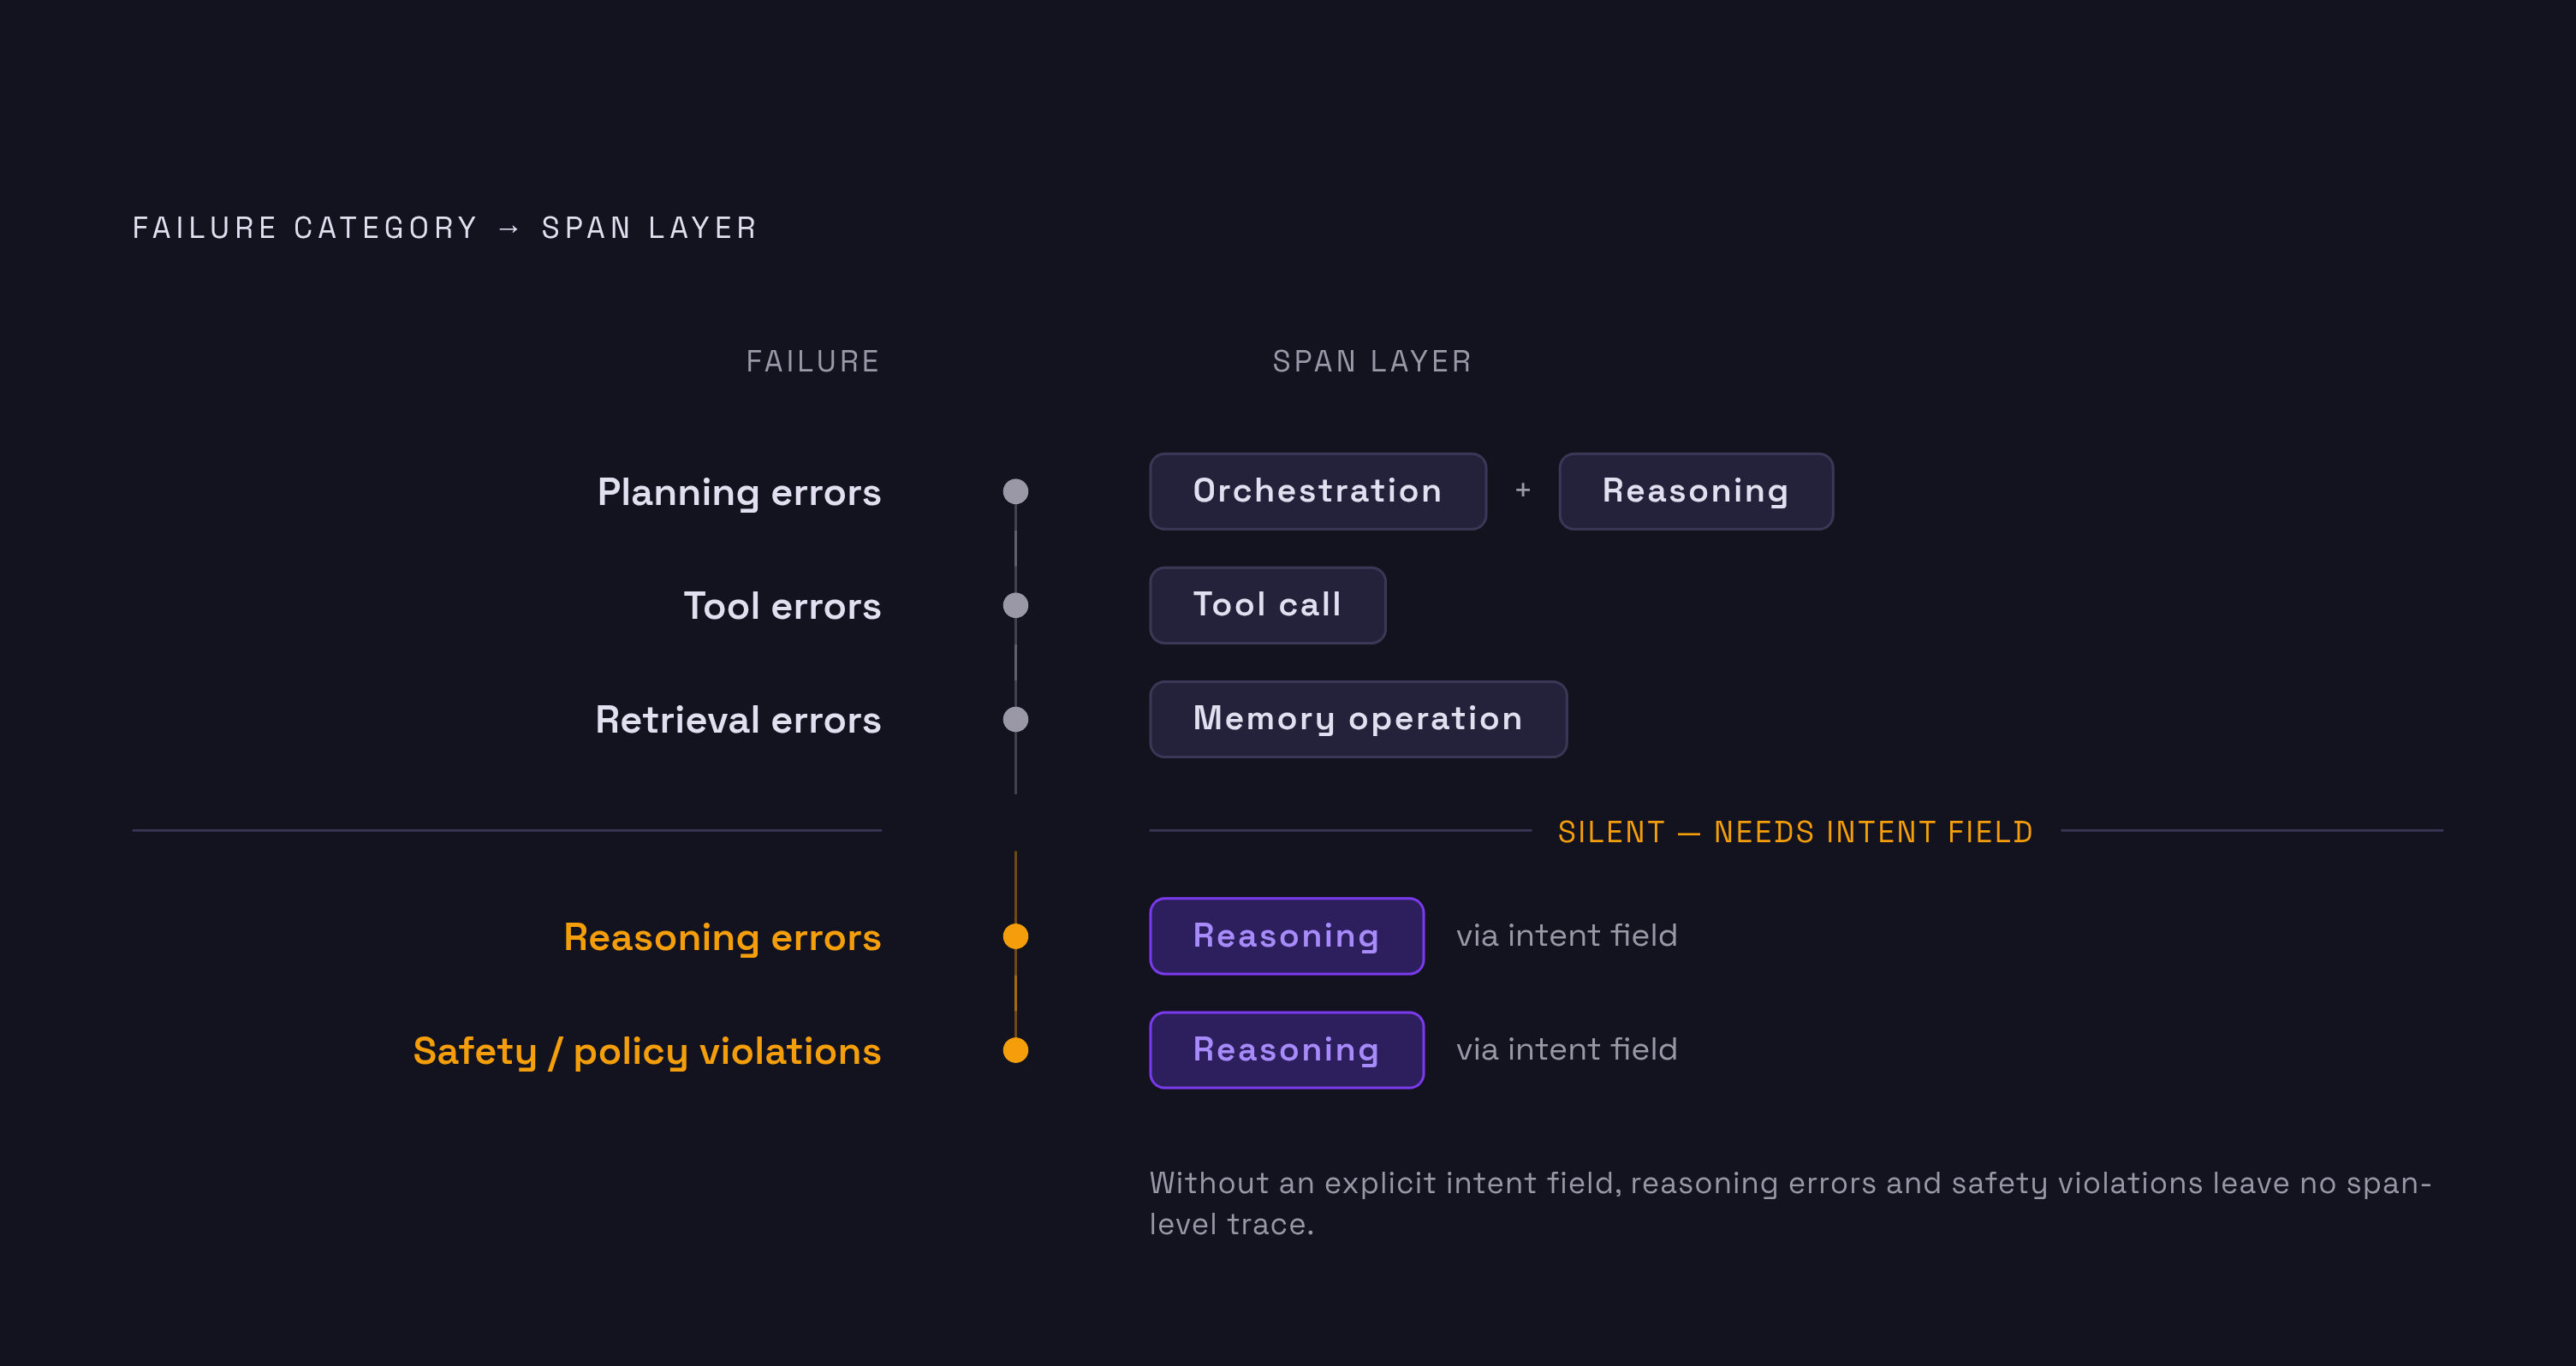Click the orange dot next to Reasoning errors
This screenshot has width=2576, height=1366.
[1015, 936]
